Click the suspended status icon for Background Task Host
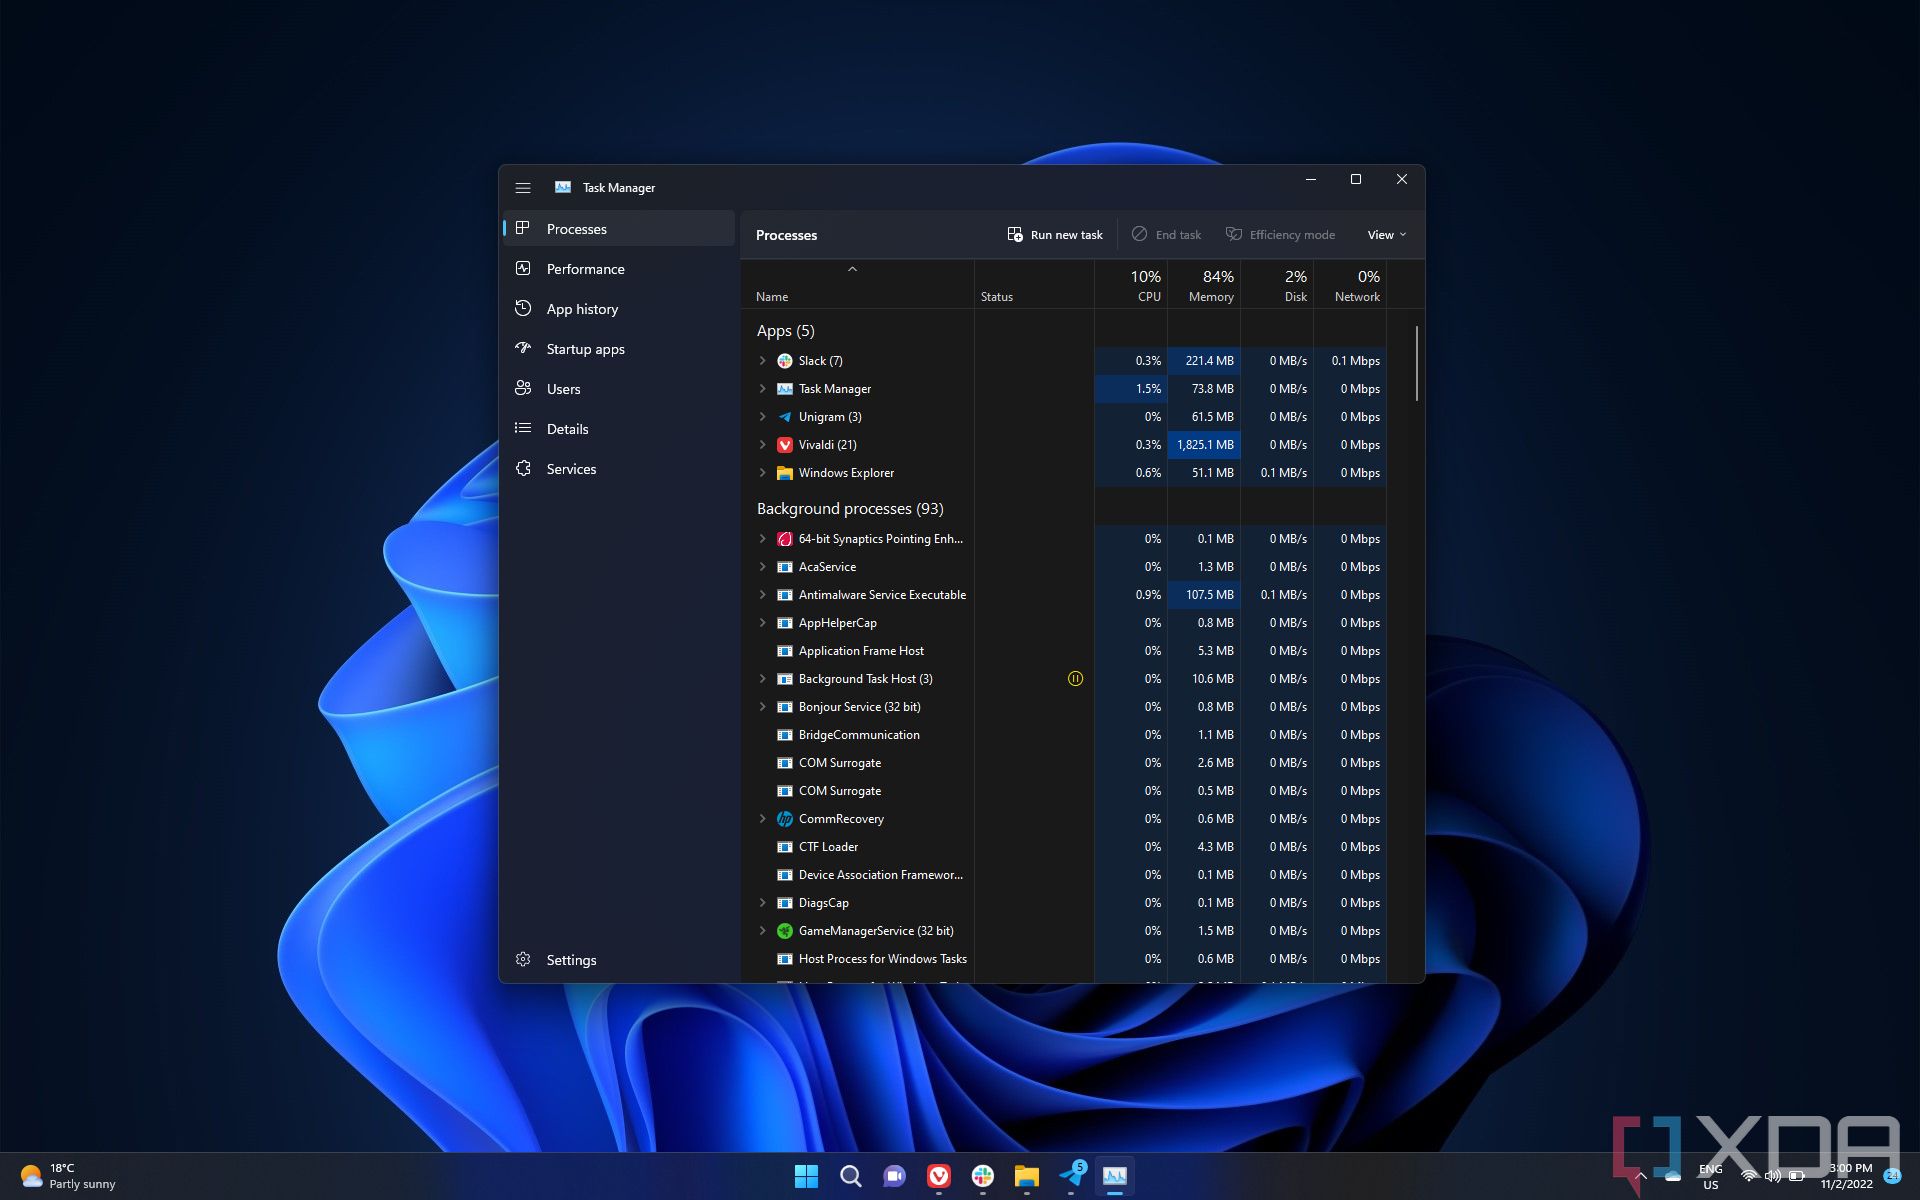The height and width of the screenshot is (1200, 1920). (1075, 679)
